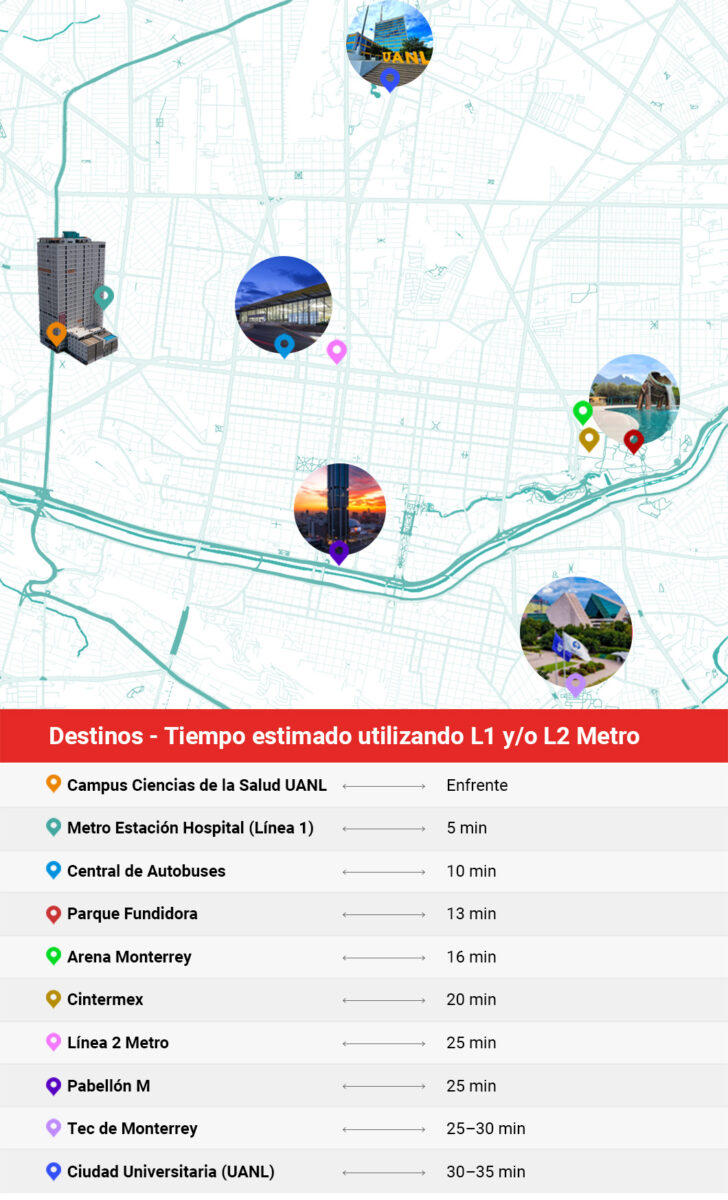The height and width of the screenshot is (1200, 728).
Task: Click the green Arena Monterrey map pin
Action: point(582,411)
